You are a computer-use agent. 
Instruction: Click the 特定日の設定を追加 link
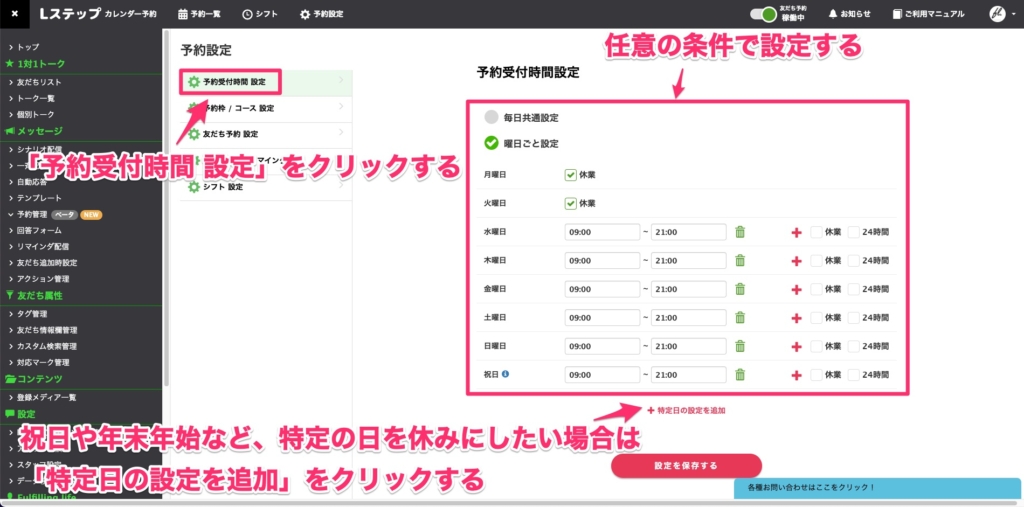click(686, 411)
